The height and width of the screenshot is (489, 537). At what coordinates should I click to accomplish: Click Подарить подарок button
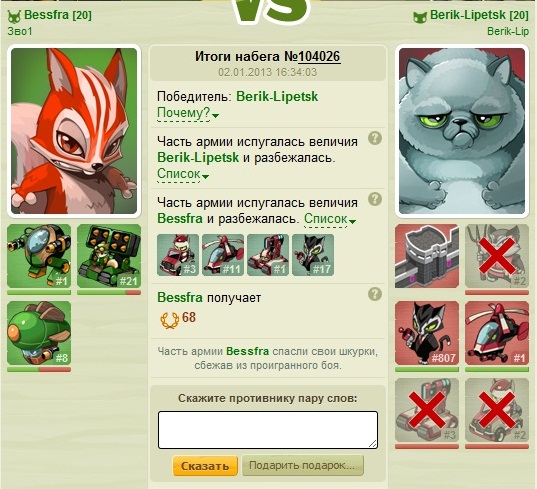(x=302, y=465)
